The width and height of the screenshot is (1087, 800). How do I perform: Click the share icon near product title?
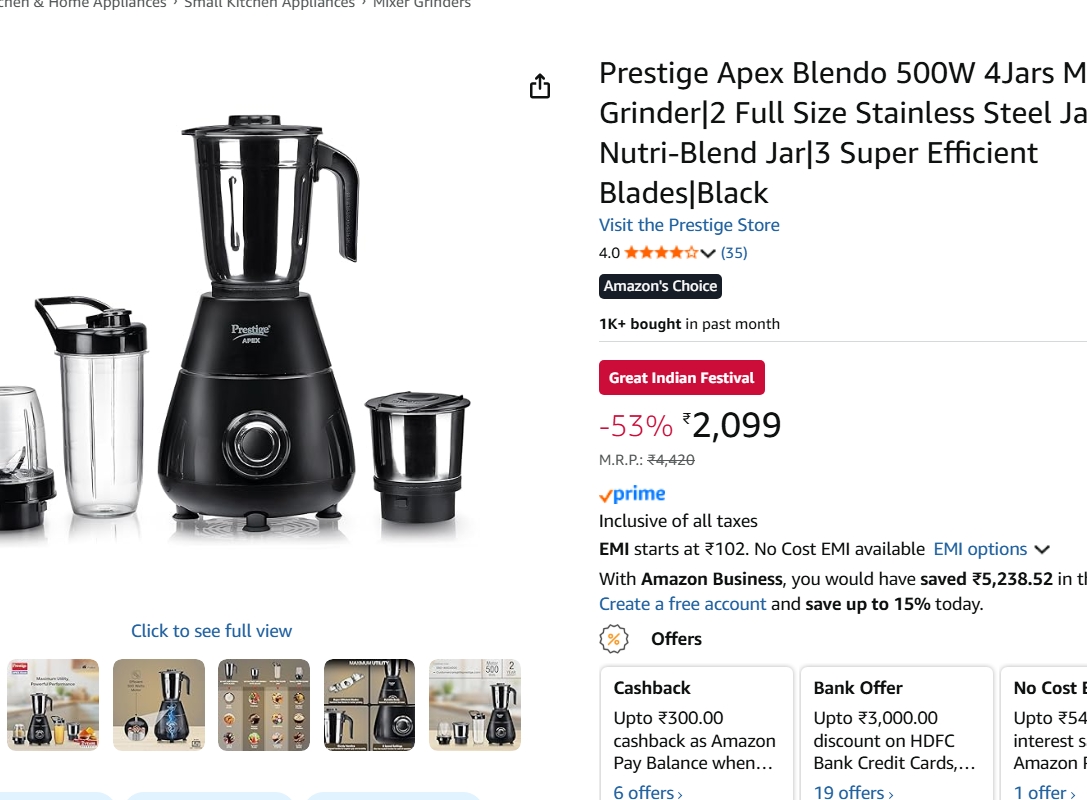coord(540,87)
